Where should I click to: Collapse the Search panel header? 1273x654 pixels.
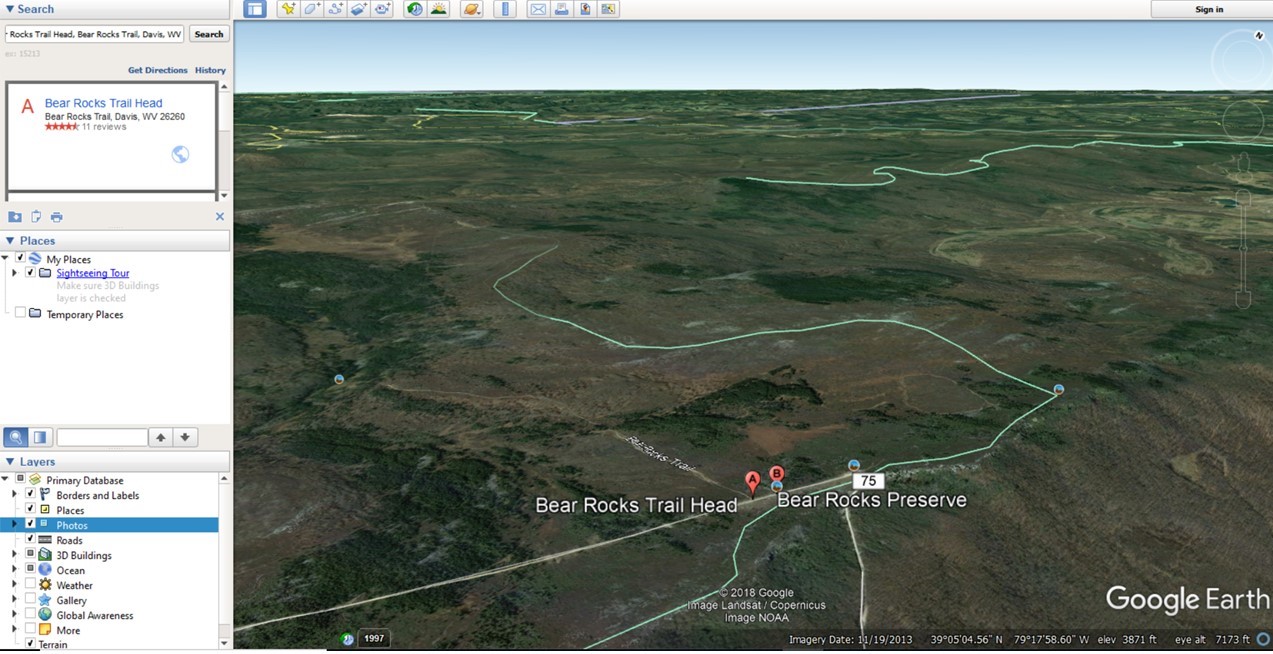[115, 9]
